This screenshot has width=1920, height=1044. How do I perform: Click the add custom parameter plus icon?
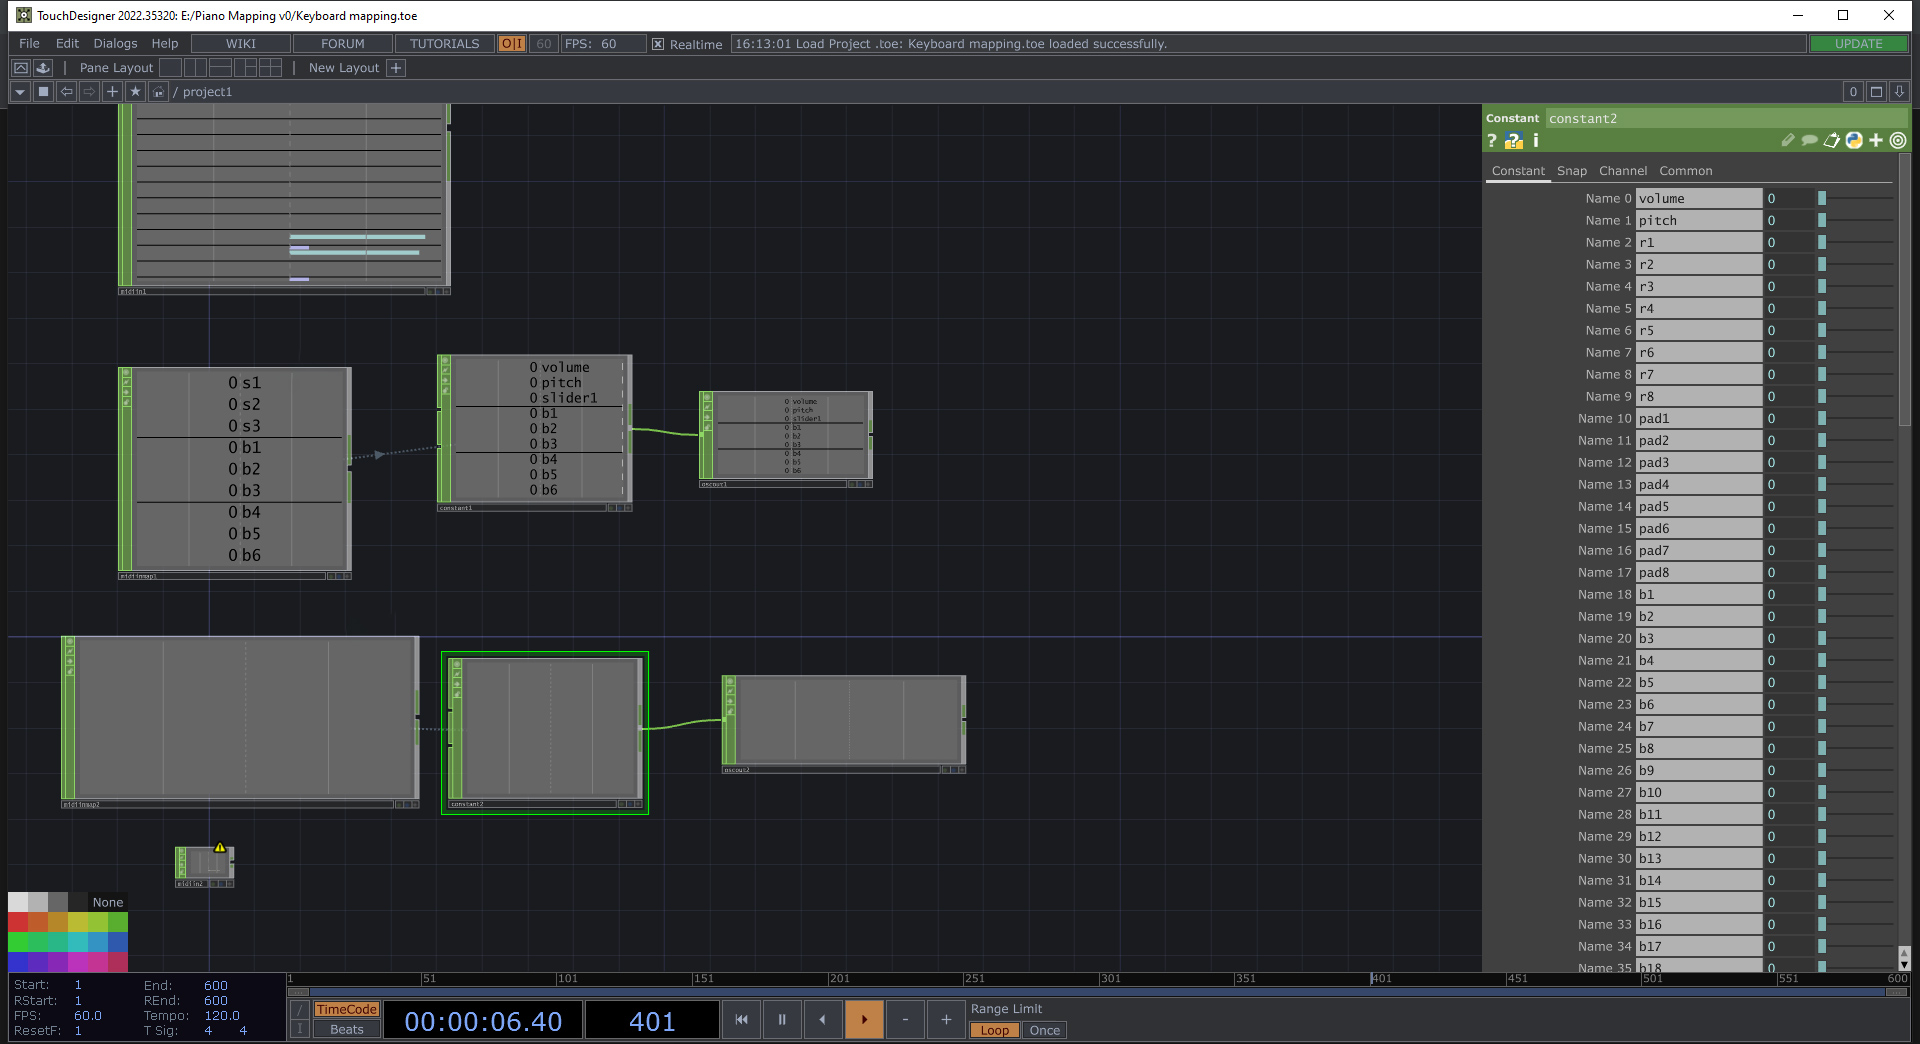click(1876, 141)
